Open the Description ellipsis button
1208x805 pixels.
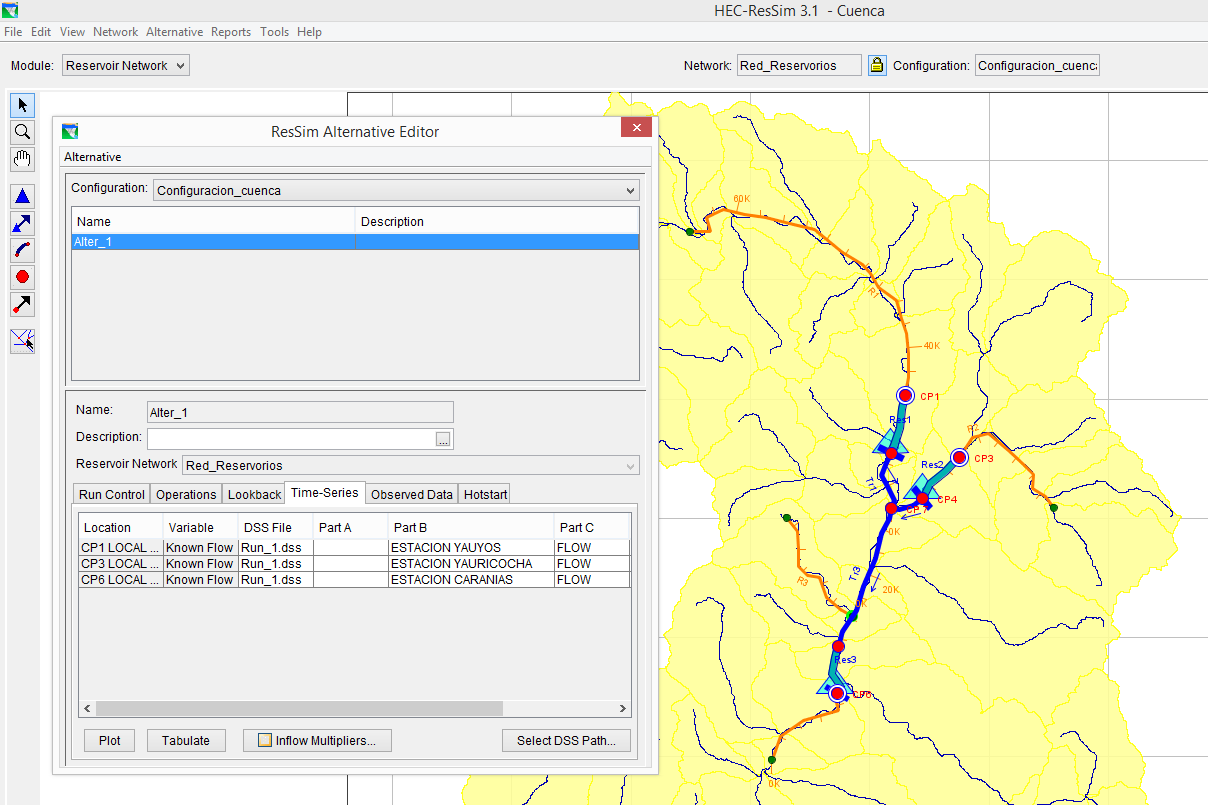point(444,439)
